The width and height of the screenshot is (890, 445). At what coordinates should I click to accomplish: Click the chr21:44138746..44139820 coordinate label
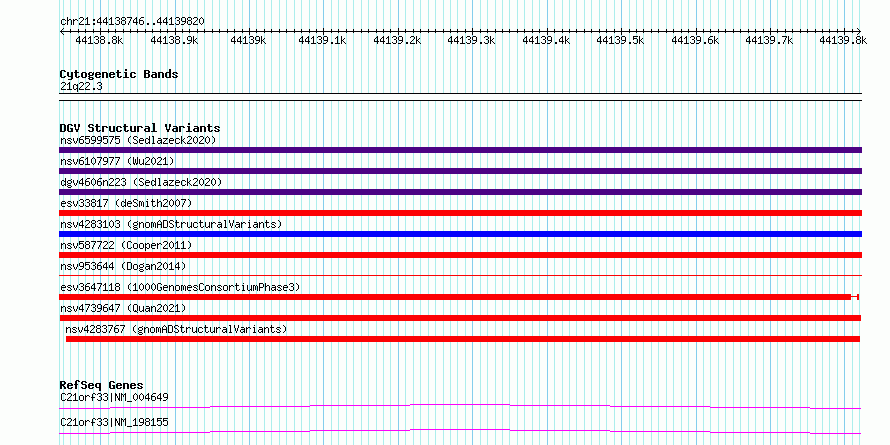[x=132, y=21]
